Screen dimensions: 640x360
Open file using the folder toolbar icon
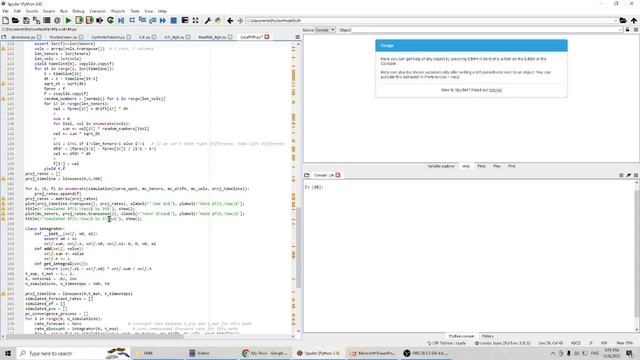(x=16, y=20)
